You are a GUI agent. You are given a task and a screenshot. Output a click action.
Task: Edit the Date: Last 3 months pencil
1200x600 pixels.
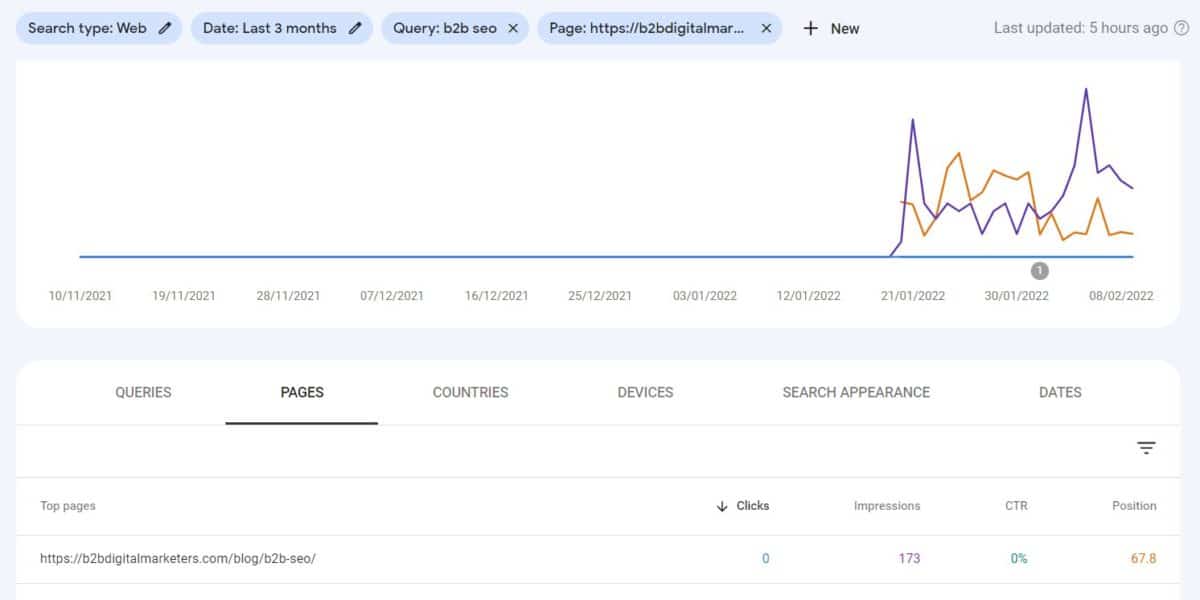point(355,28)
